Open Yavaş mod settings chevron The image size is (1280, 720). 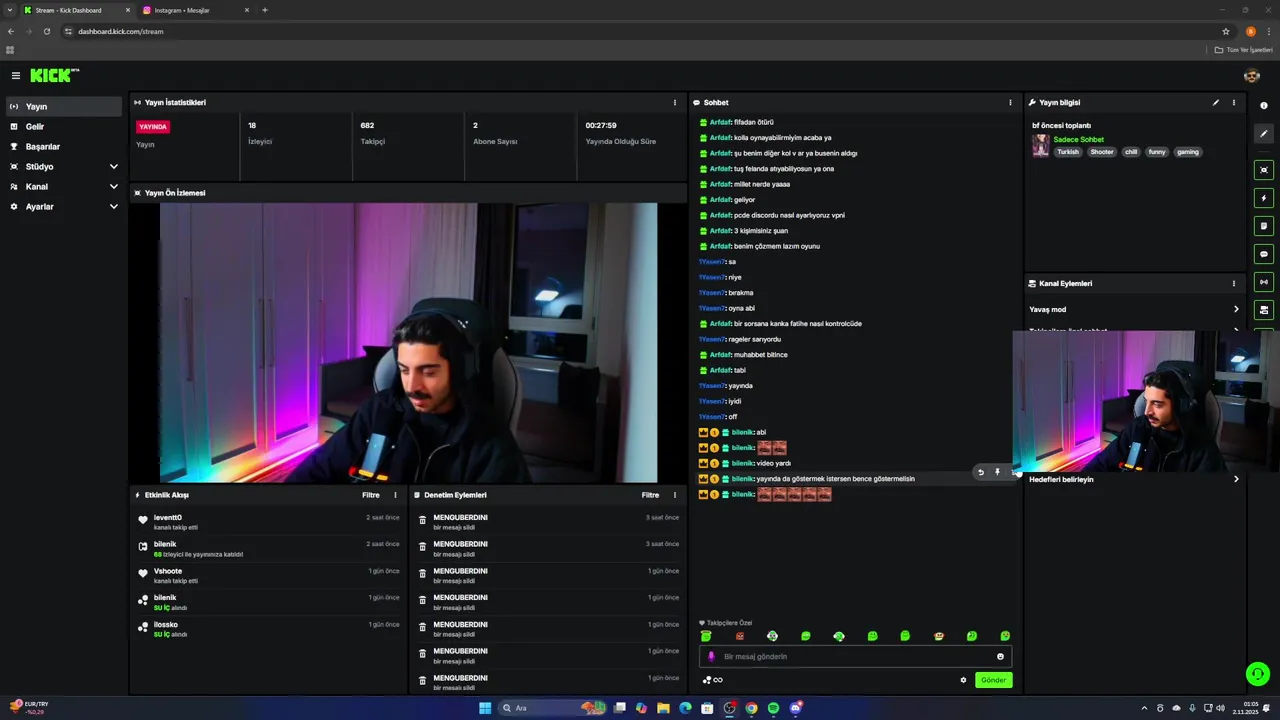1236,309
